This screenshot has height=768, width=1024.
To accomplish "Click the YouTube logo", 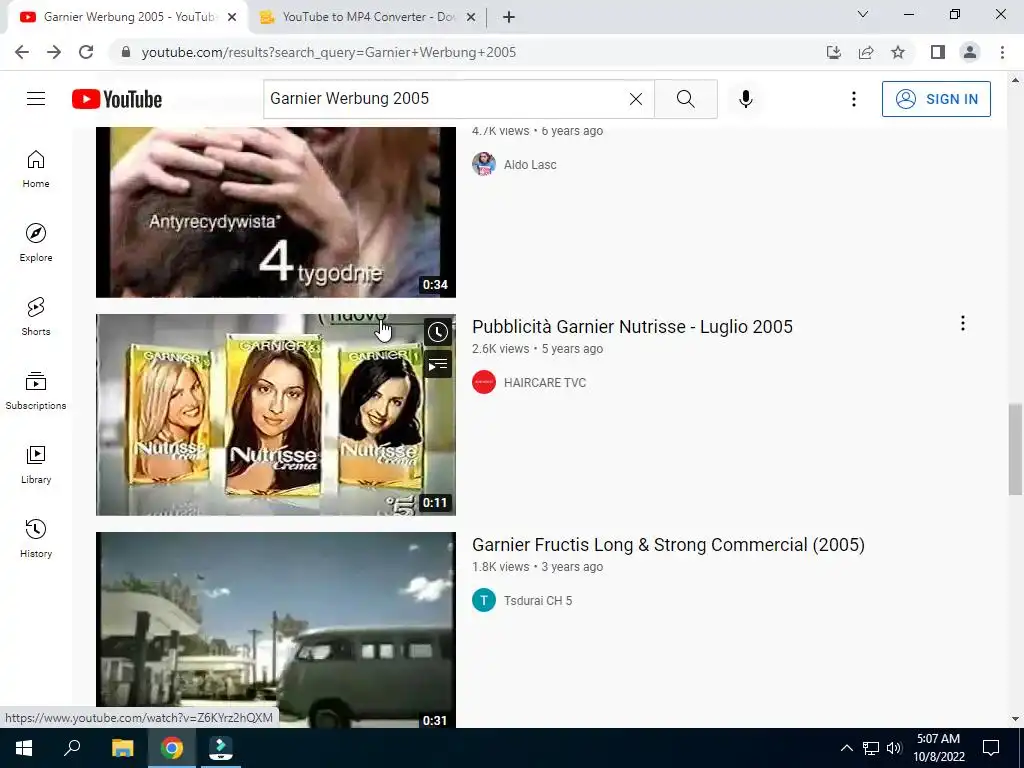I will tap(117, 99).
